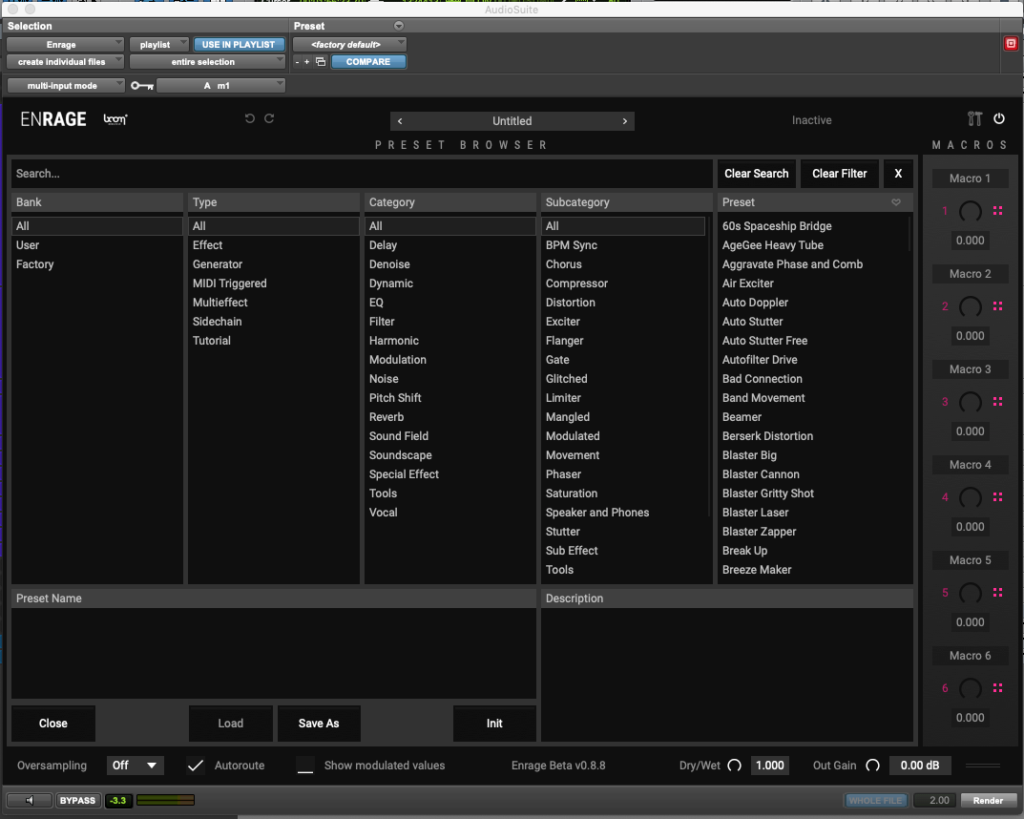Open the Preset header circle menu

[x=398, y=25]
